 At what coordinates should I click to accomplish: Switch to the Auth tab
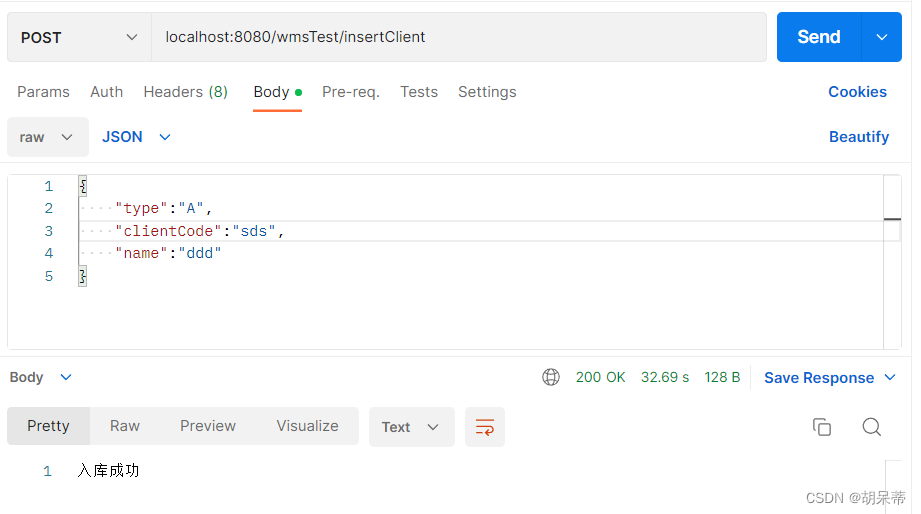pos(106,92)
